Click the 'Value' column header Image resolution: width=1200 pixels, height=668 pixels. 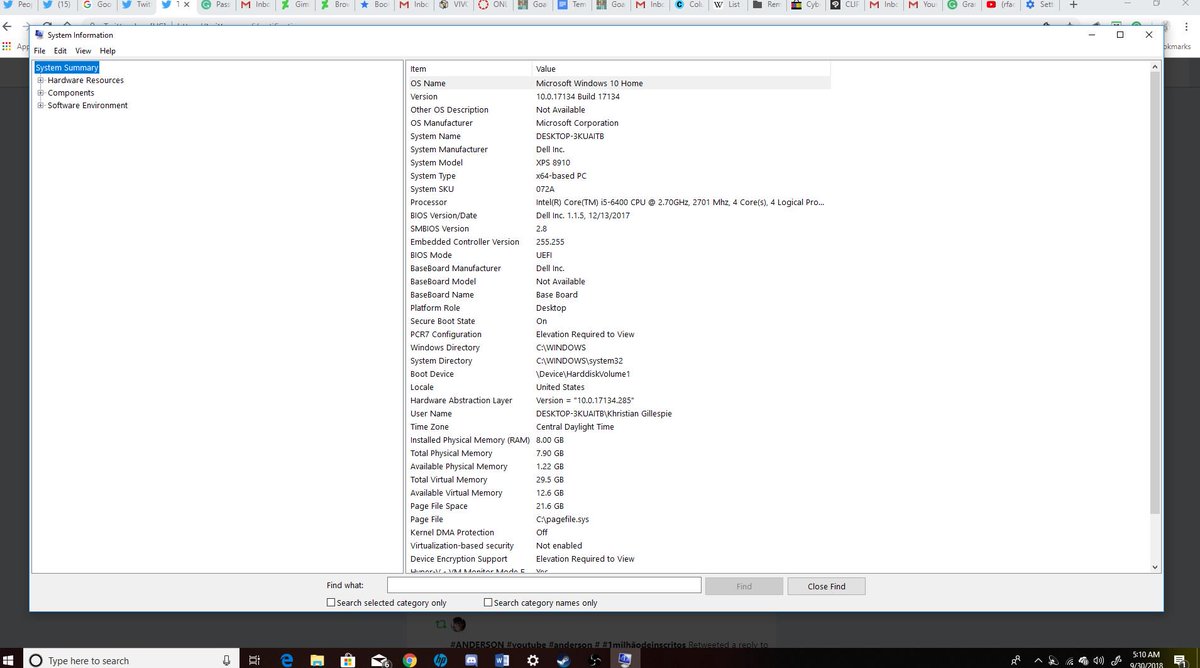(681, 69)
